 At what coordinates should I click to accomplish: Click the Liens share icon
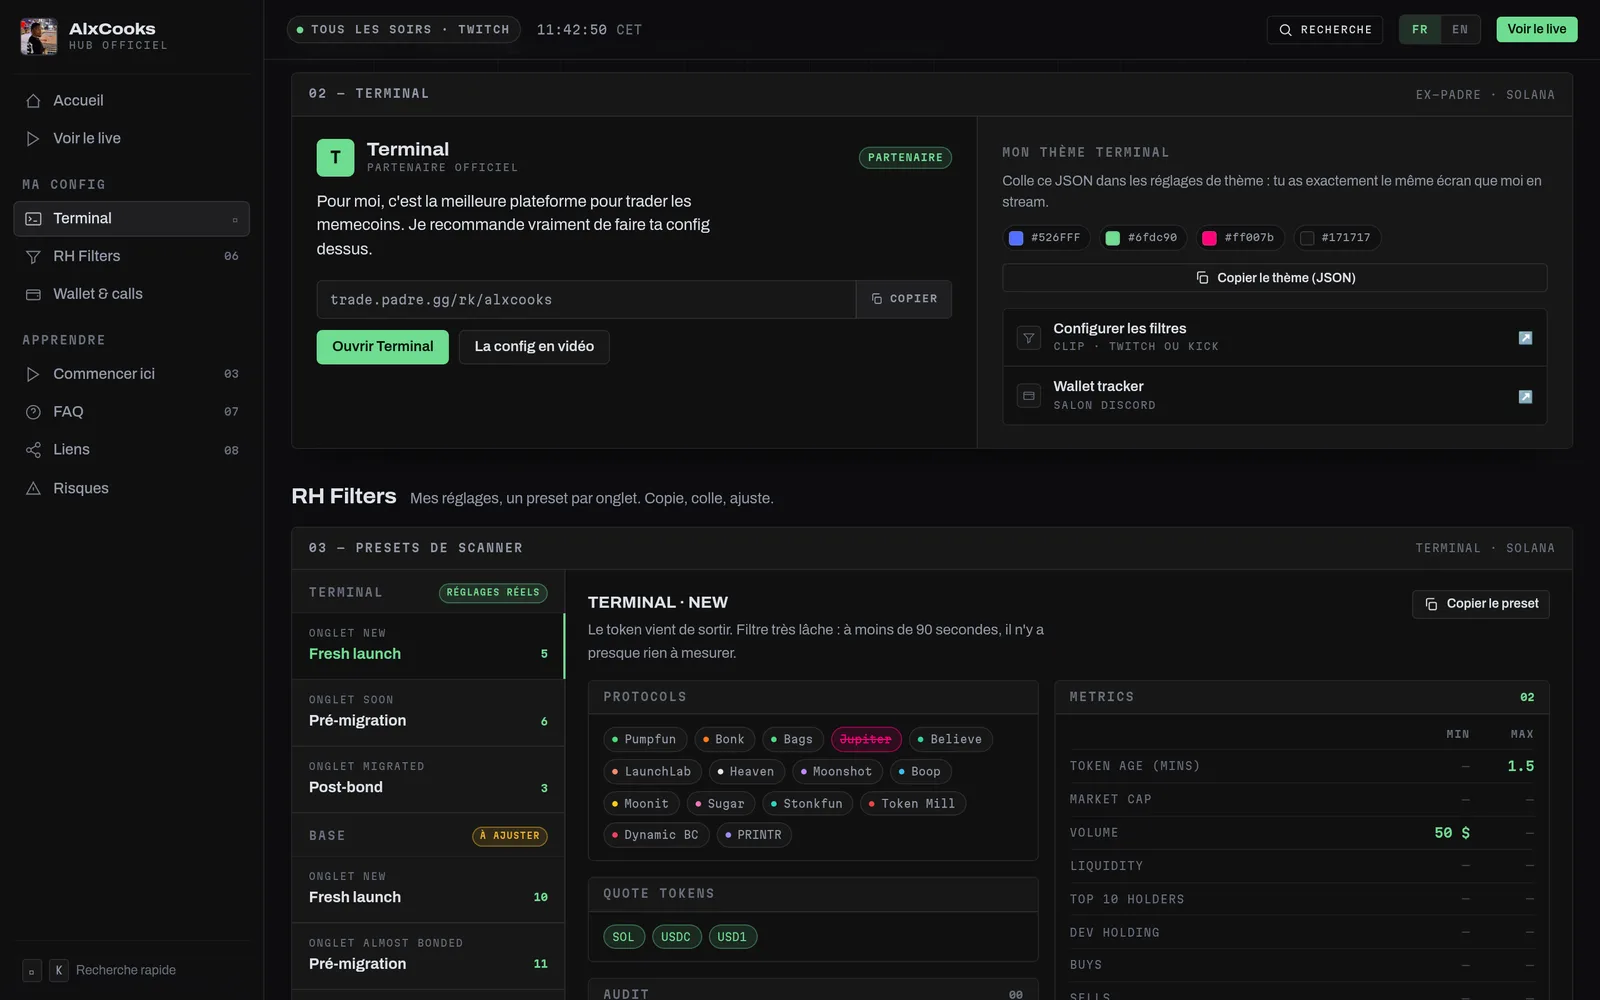click(x=33, y=450)
